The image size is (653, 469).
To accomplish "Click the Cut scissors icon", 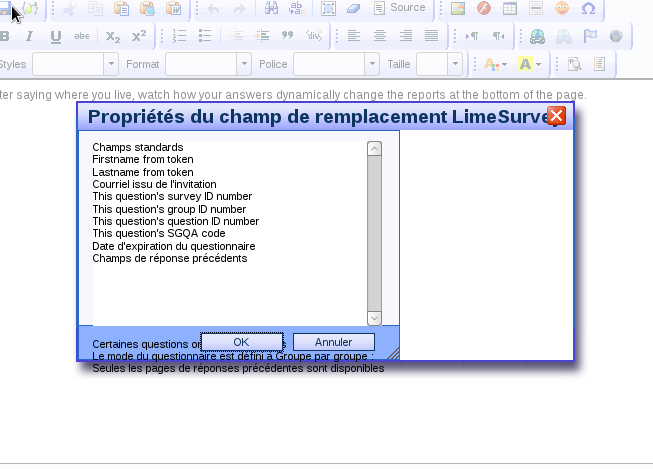I will click(x=69, y=8).
